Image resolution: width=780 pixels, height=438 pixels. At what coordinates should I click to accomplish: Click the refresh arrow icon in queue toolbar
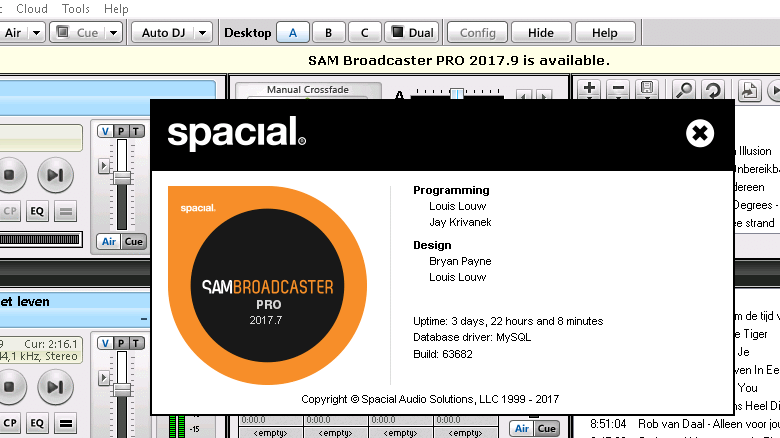tap(713, 90)
